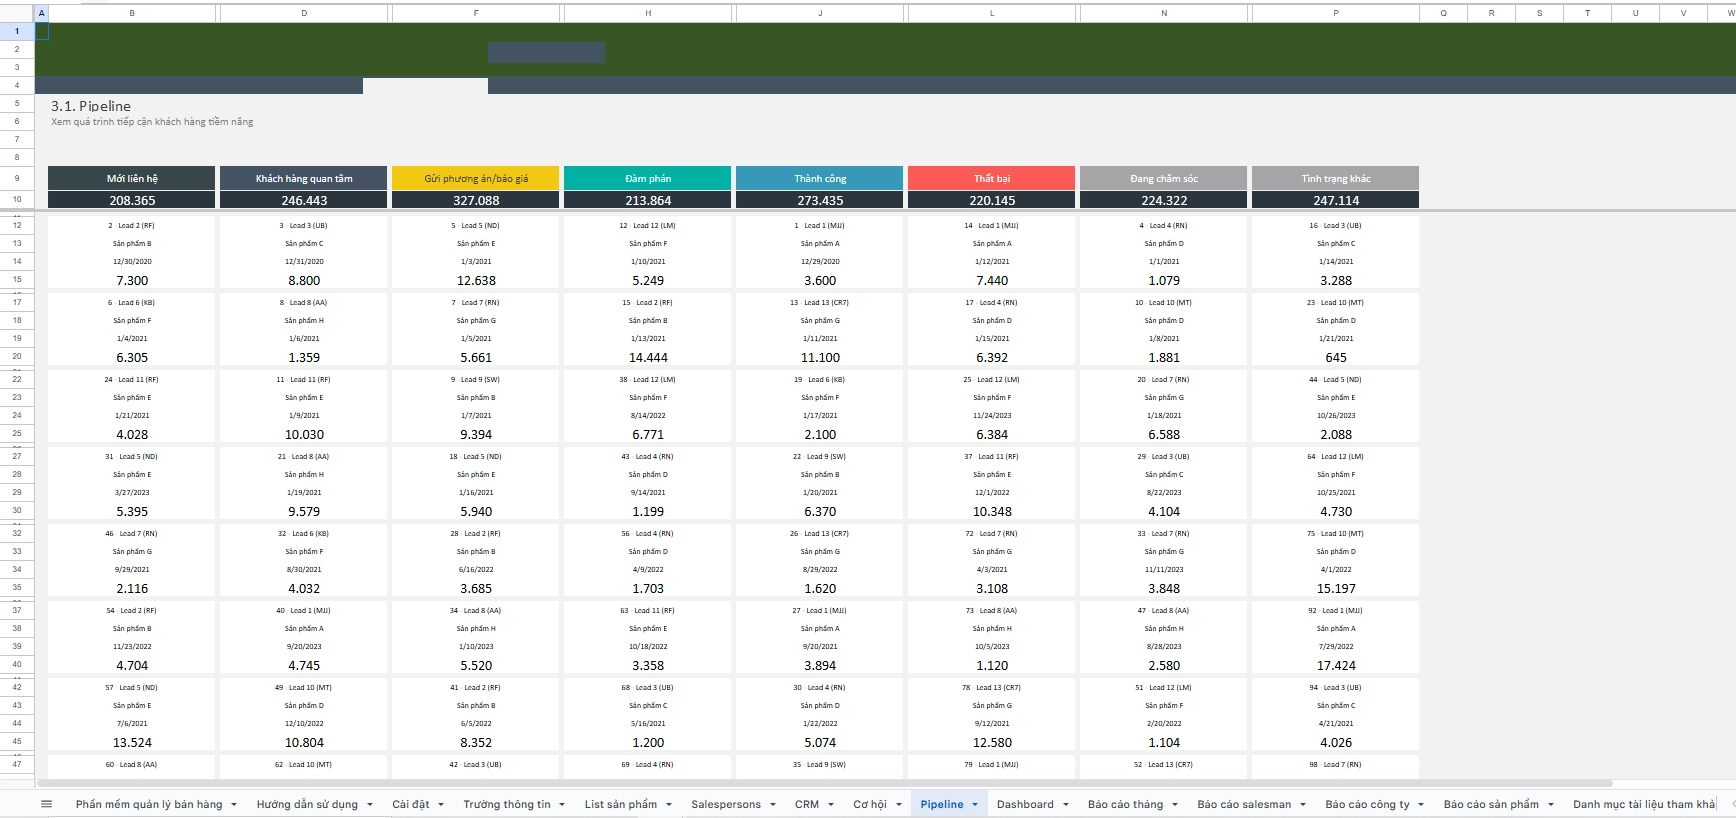
Task: Go to the Cài đặt sheet tab
Action: 411,804
